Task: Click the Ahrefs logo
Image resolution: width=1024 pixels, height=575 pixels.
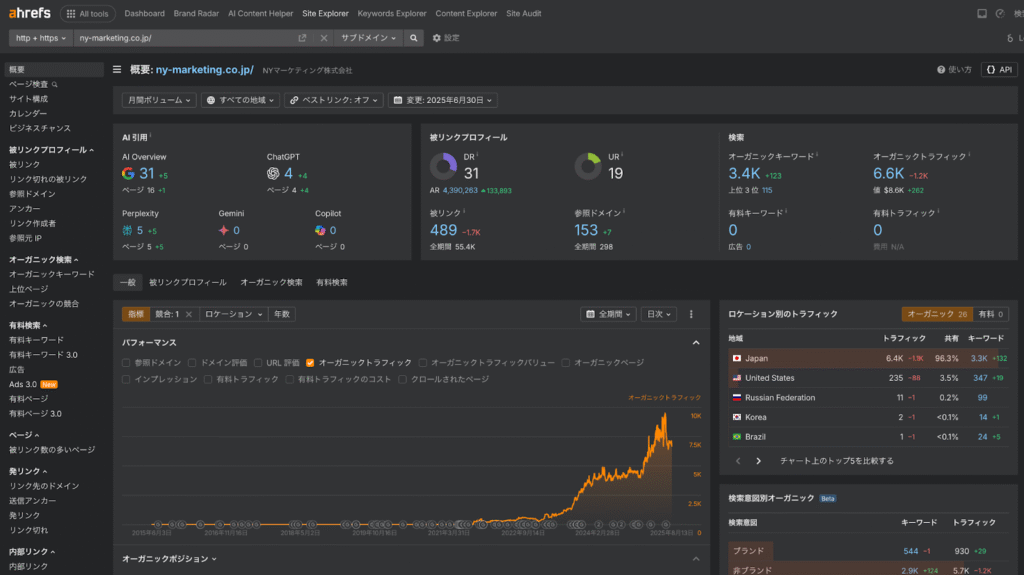Action: (x=29, y=13)
